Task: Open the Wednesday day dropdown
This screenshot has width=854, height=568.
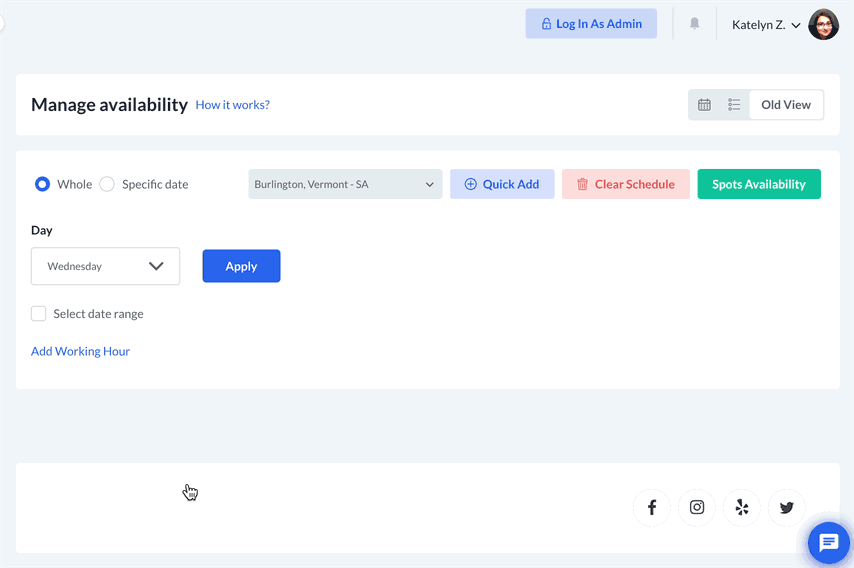Action: 105,266
